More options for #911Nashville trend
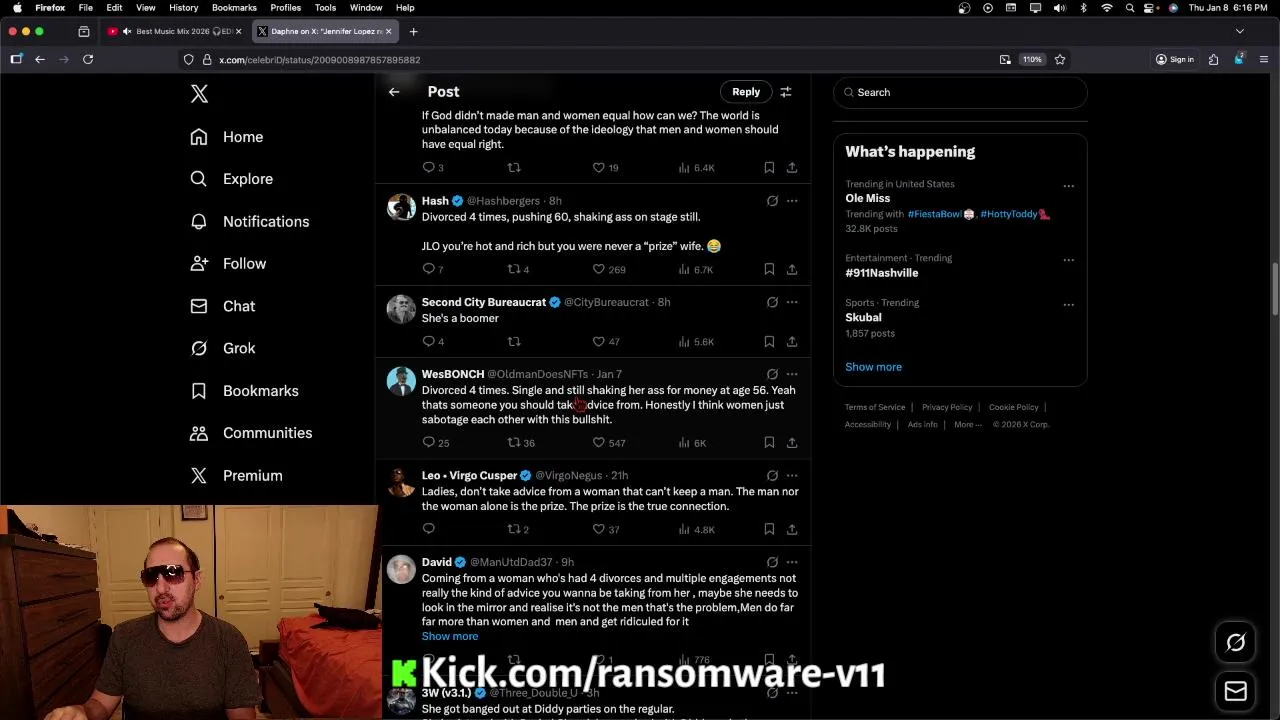The width and height of the screenshot is (1280, 720). coord(1068,260)
